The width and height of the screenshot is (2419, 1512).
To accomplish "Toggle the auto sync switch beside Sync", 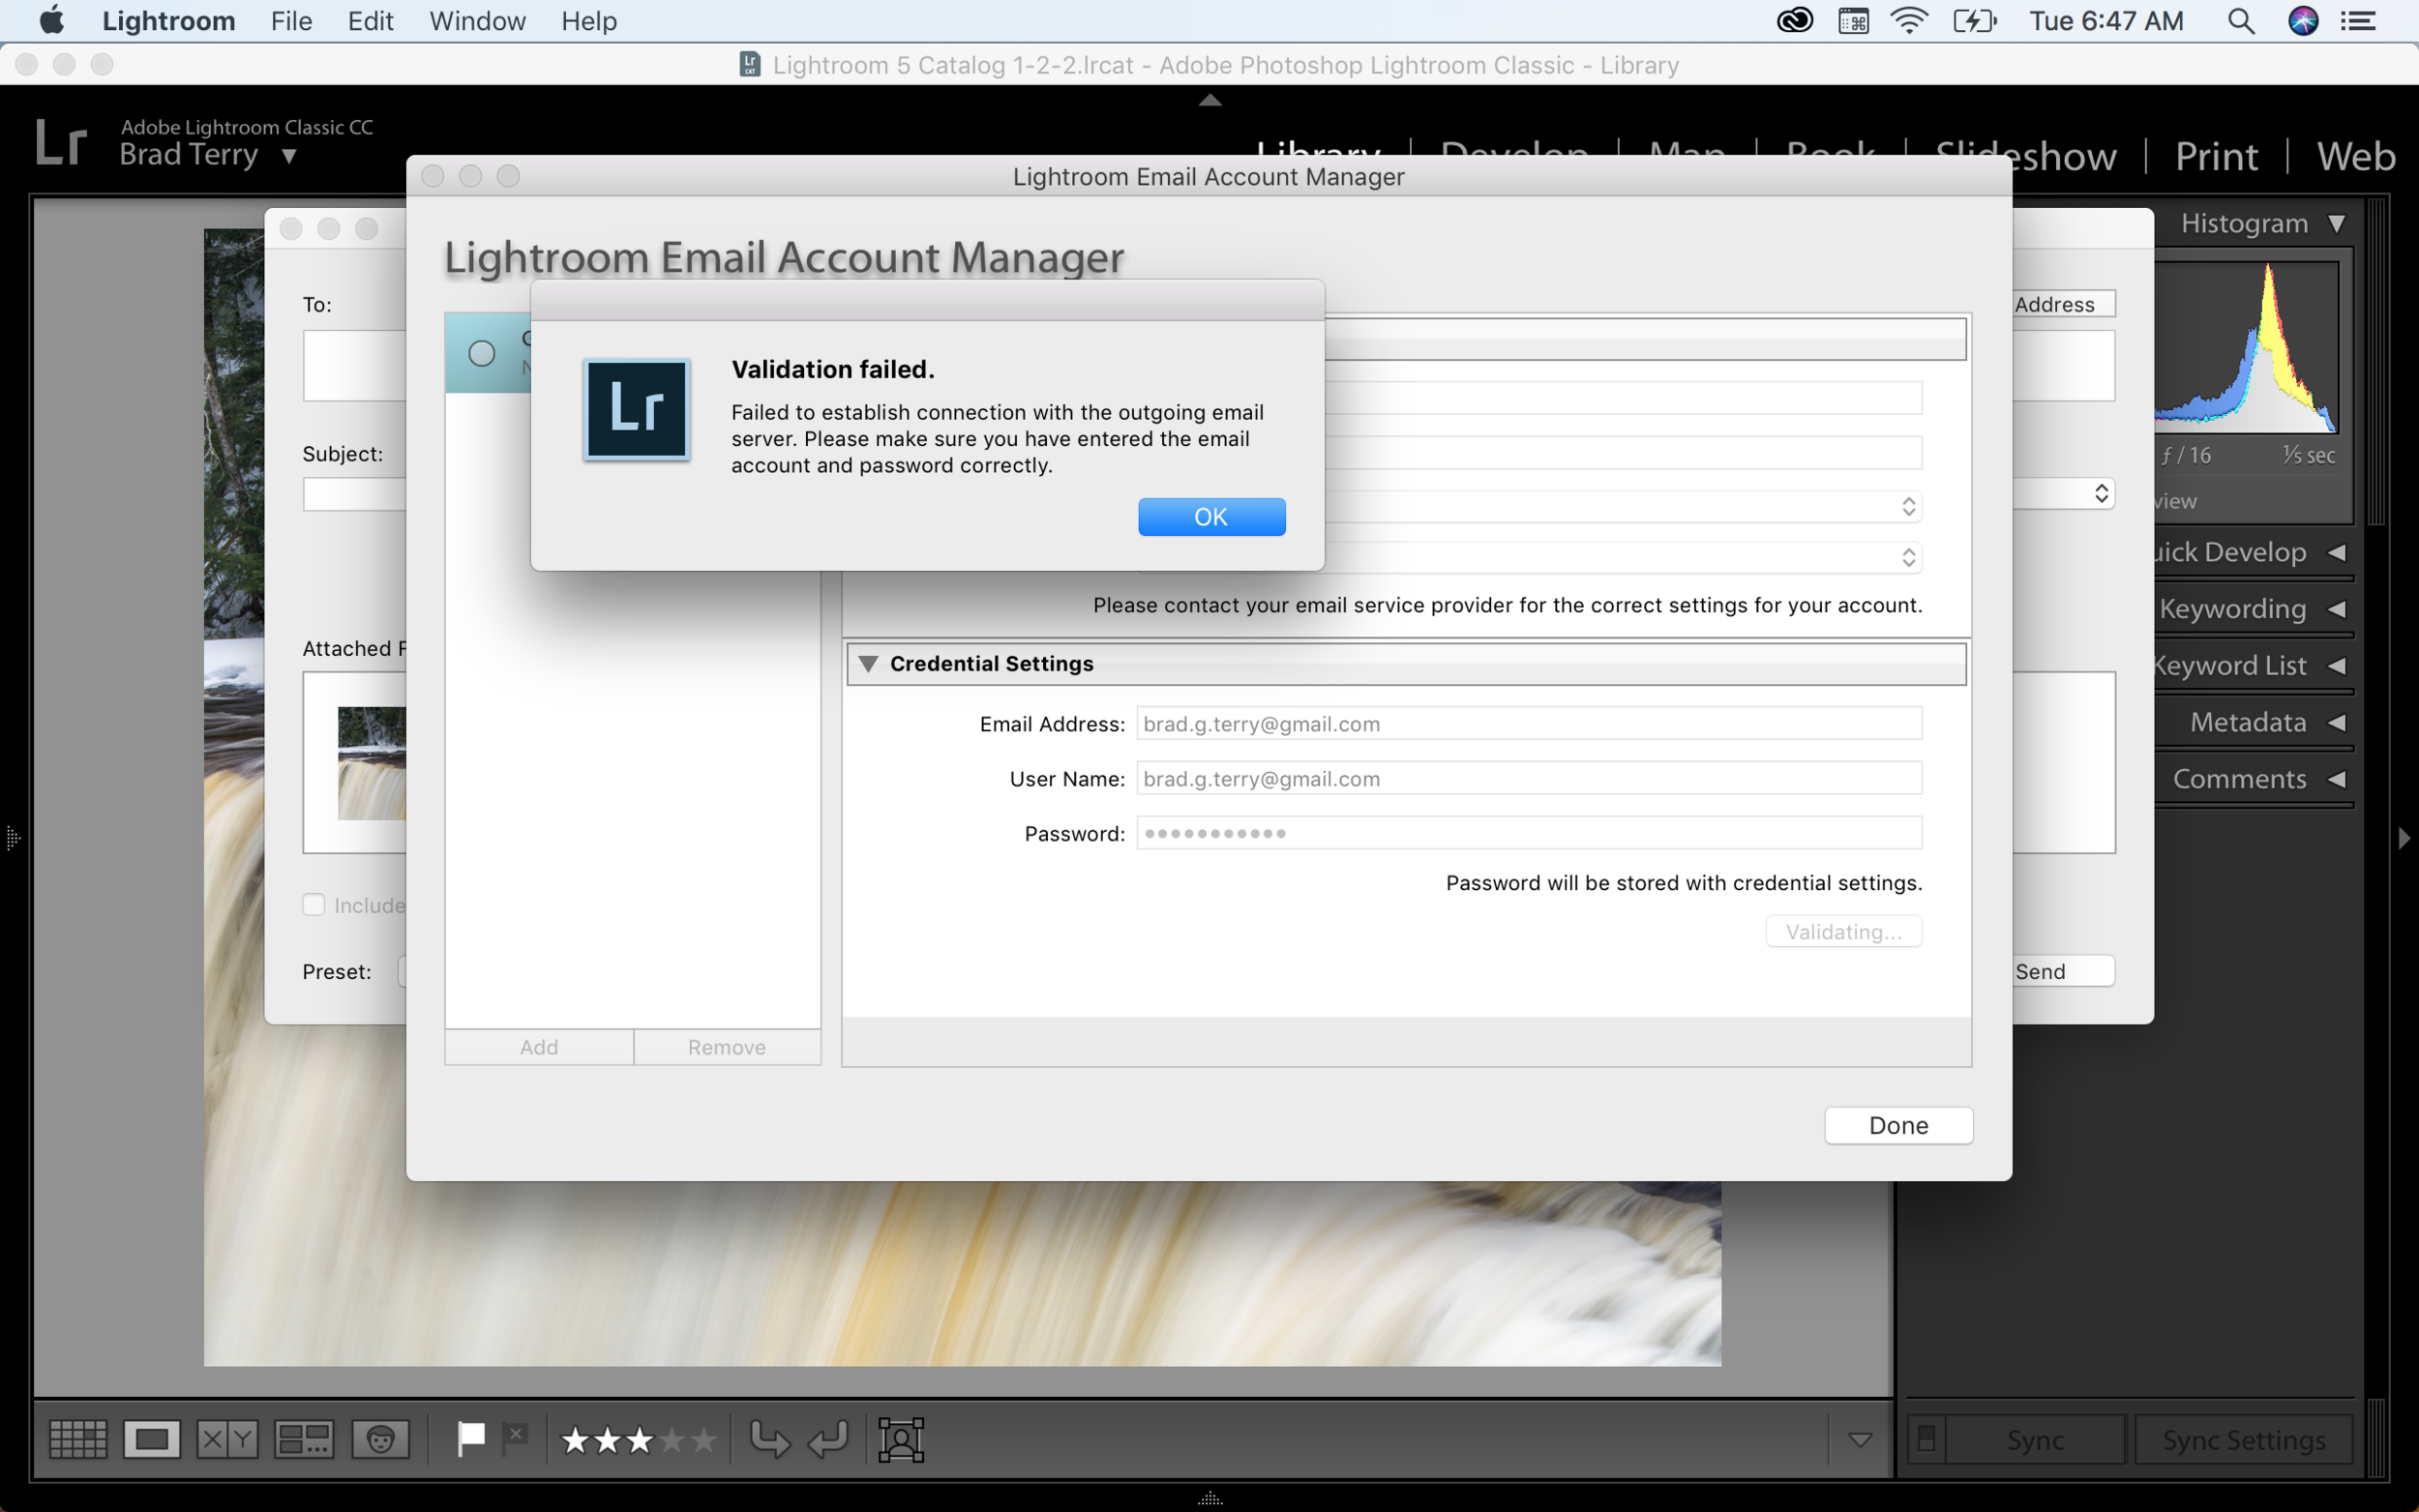I will pyautogui.click(x=1926, y=1440).
